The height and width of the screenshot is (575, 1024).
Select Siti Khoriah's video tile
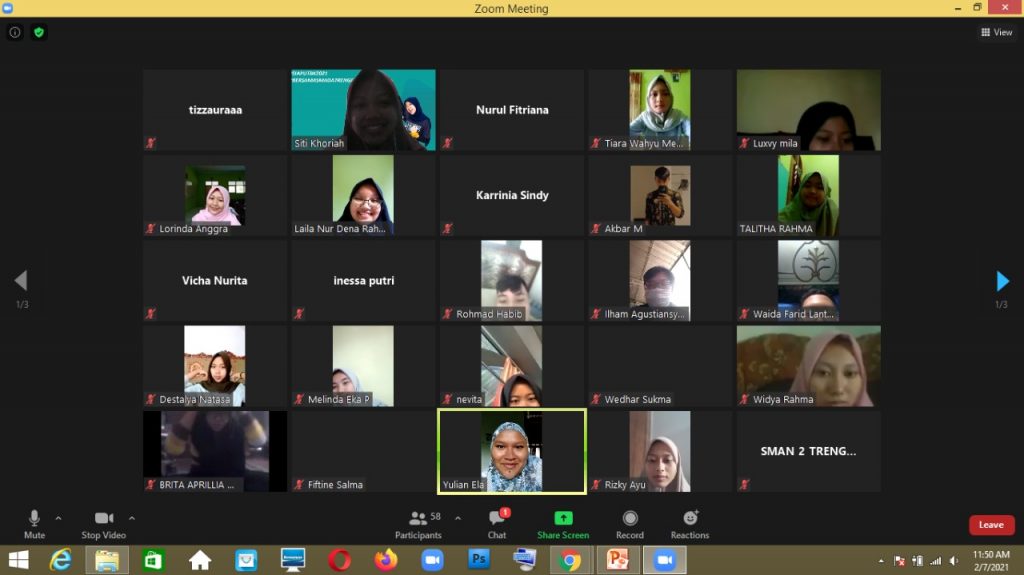point(363,110)
